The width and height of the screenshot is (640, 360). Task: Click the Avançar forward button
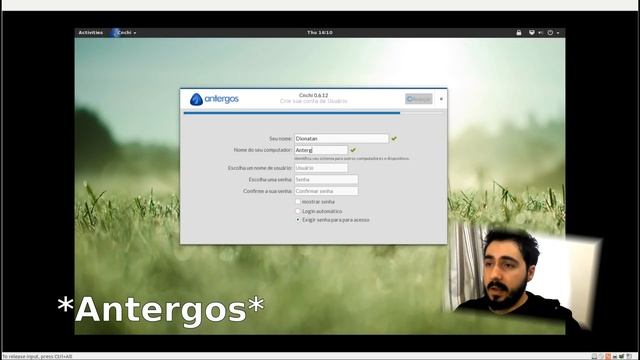click(x=419, y=99)
